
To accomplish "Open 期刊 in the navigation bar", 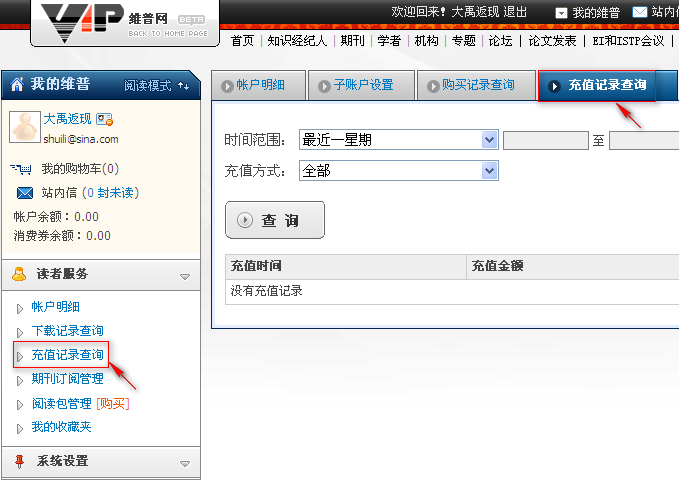I will pyautogui.click(x=352, y=41).
